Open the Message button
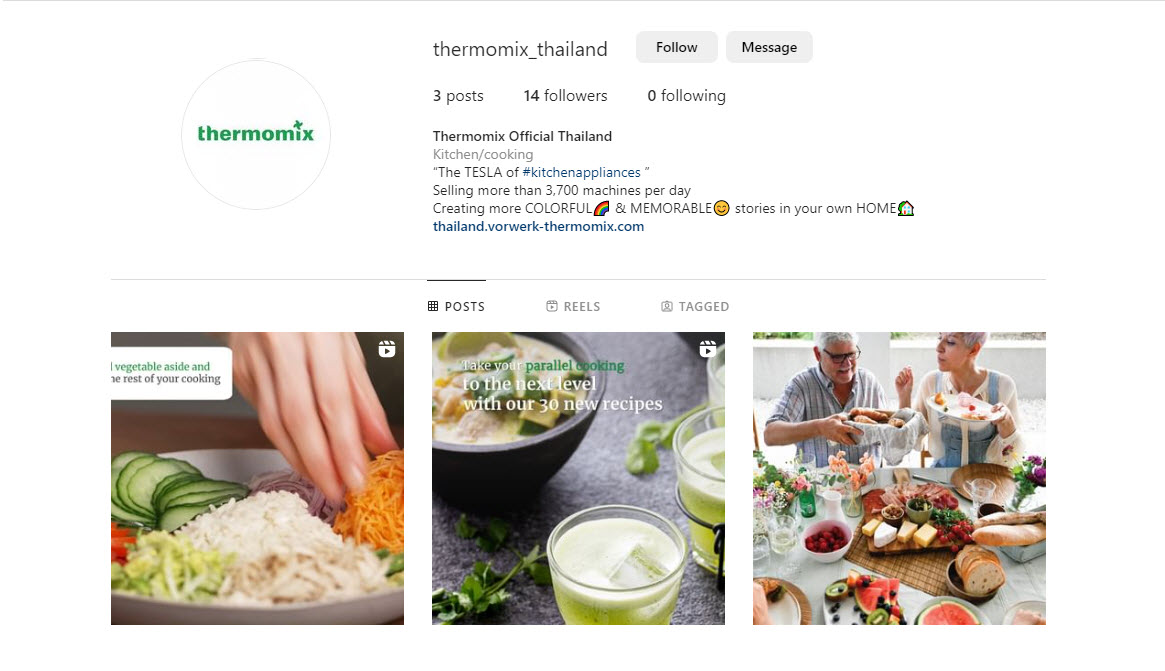This screenshot has height=671, width=1165. pyautogui.click(x=769, y=48)
